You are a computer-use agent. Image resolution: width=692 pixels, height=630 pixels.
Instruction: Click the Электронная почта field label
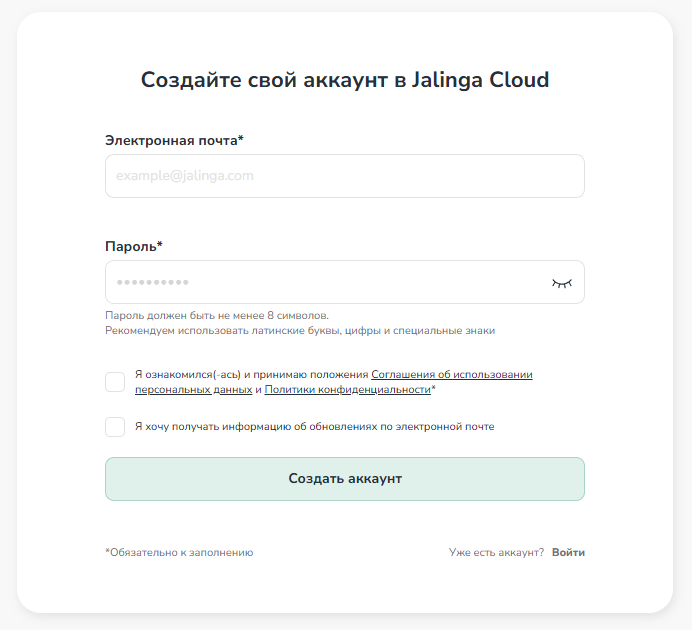174,141
